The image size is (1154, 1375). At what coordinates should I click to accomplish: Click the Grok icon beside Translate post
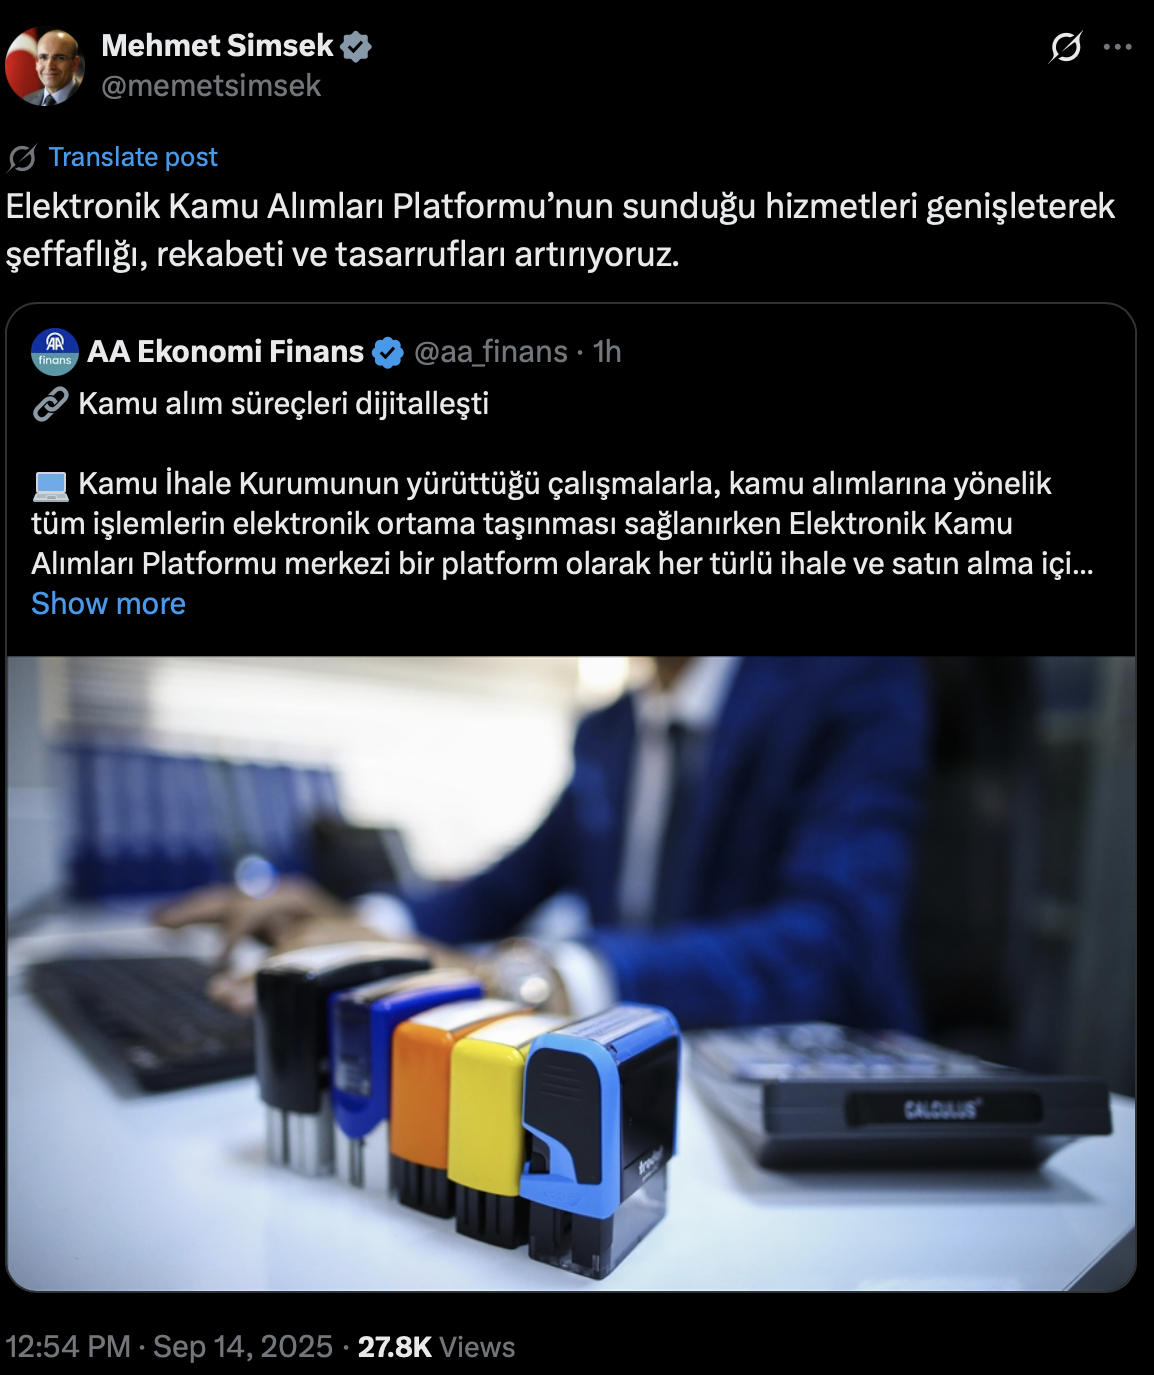pyautogui.click(x=22, y=158)
